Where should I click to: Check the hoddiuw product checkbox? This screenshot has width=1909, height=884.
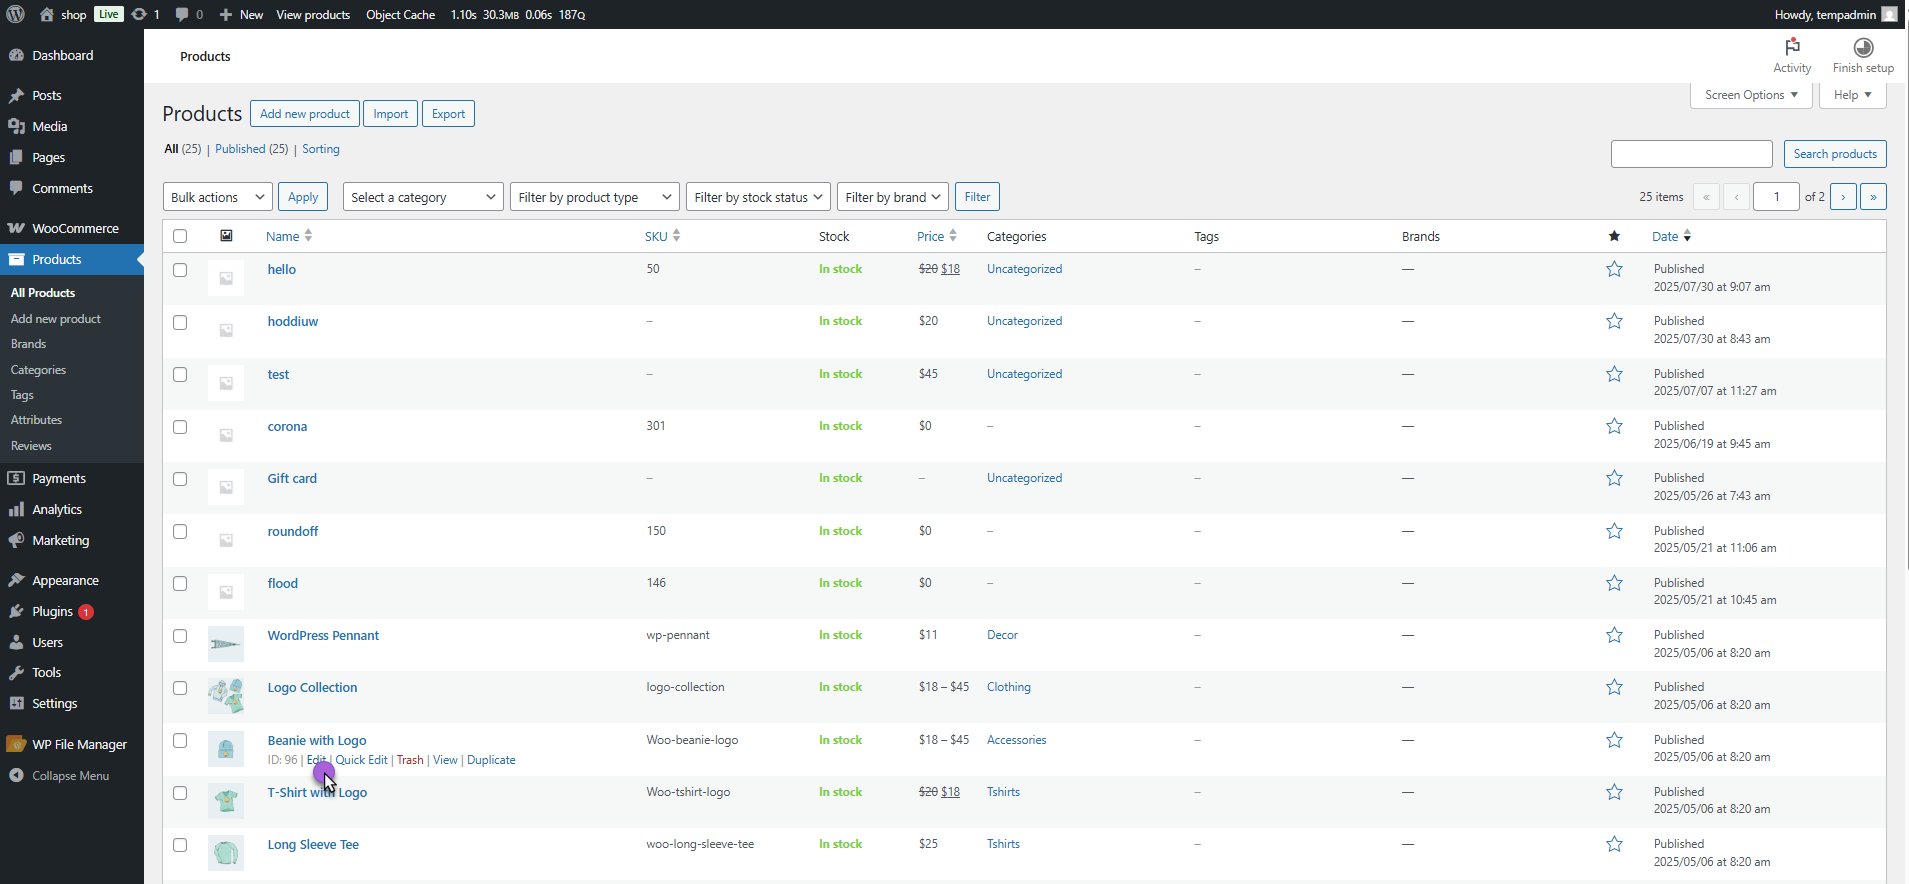pyautogui.click(x=180, y=322)
